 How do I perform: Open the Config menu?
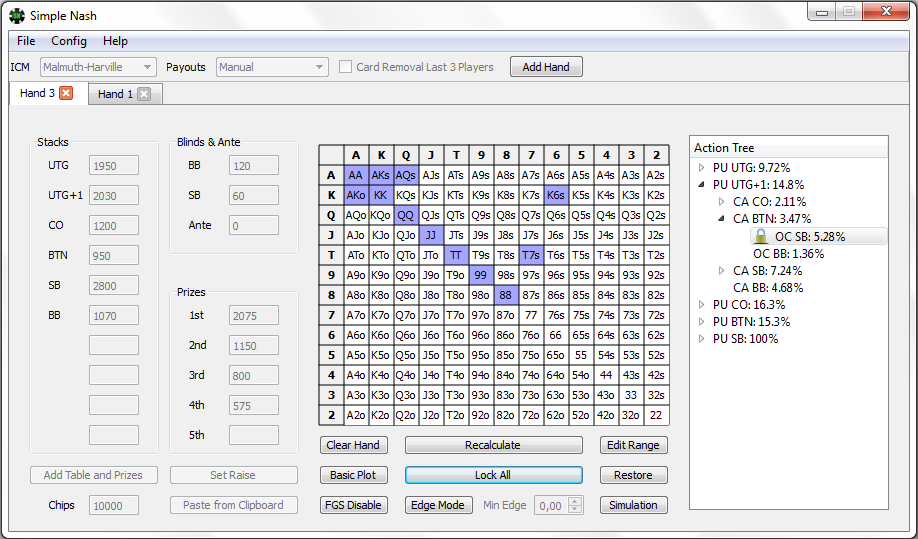[x=68, y=41]
